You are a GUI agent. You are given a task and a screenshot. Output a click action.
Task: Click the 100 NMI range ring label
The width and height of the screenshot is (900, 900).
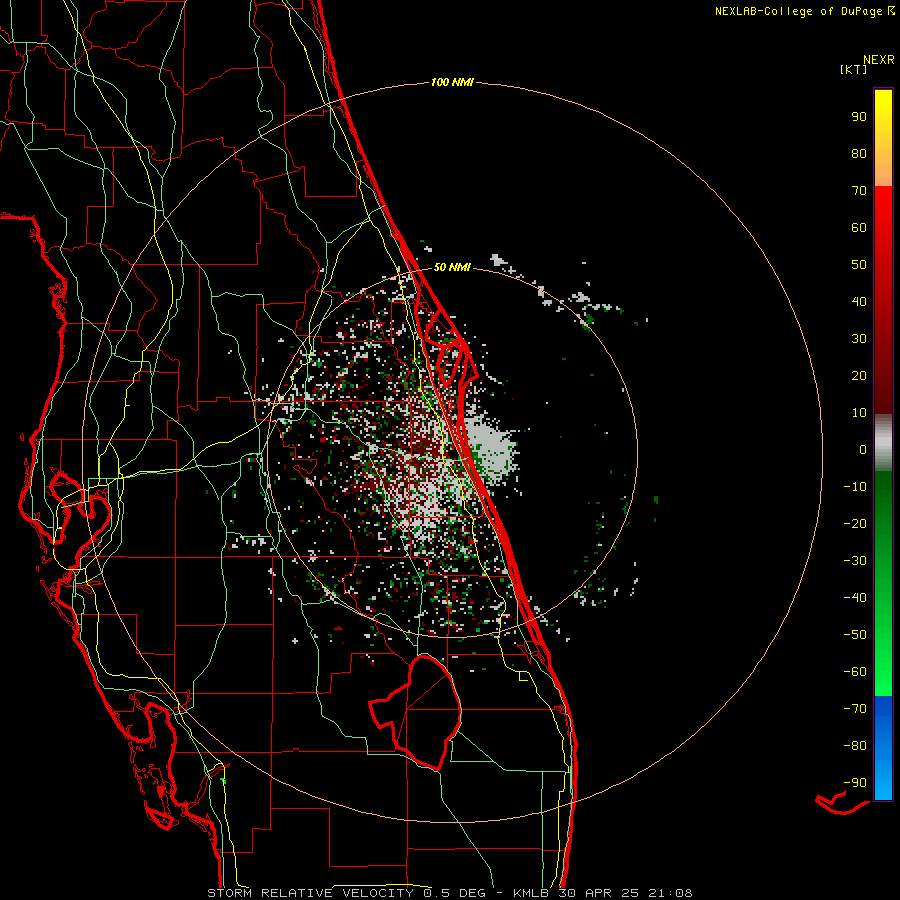point(452,83)
